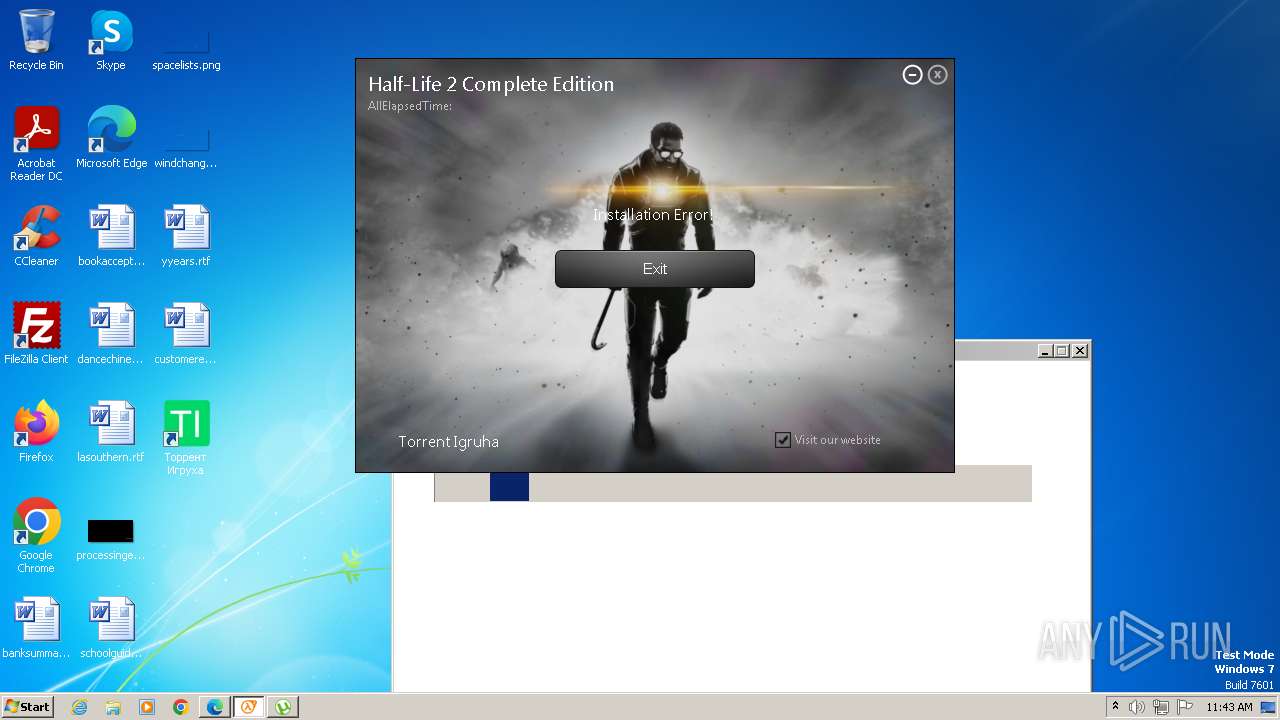This screenshot has height=720, width=1280.
Task: Minimize the background white window
Action: (x=1045, y=351)
